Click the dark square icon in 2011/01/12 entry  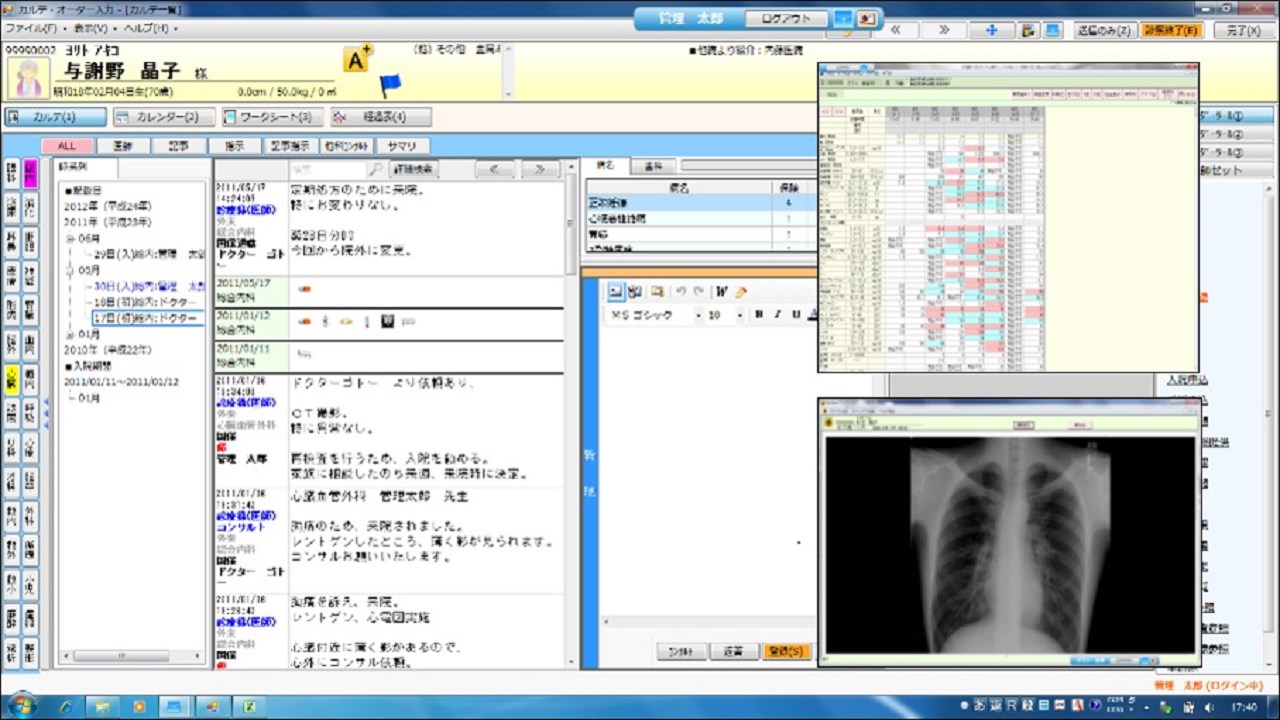pos(388,322)
